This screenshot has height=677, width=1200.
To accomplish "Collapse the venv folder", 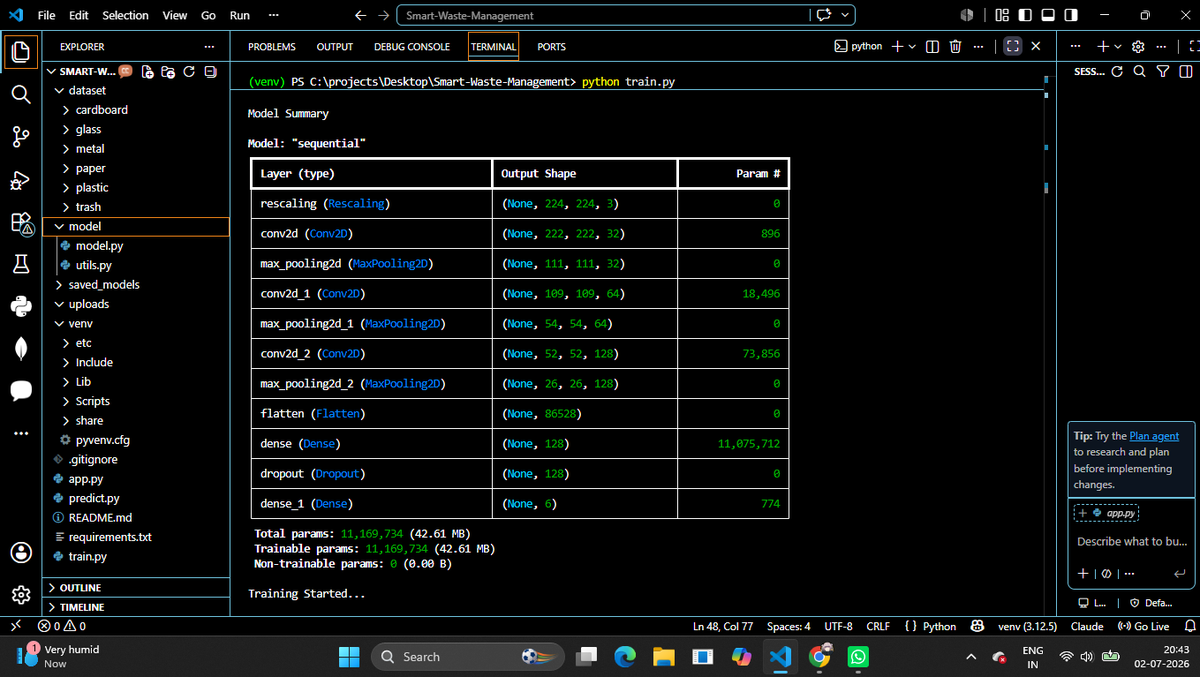I will [137, 324].
